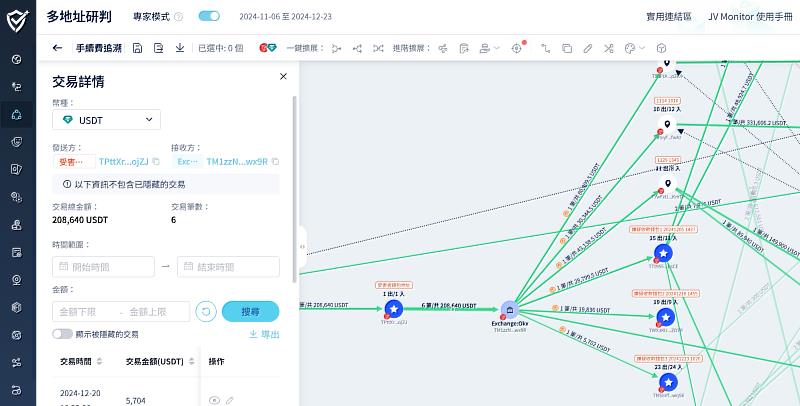800x406 pixels.
Task: Click the pencil edit toolbar icon
Action: click(x=588, y=48)
